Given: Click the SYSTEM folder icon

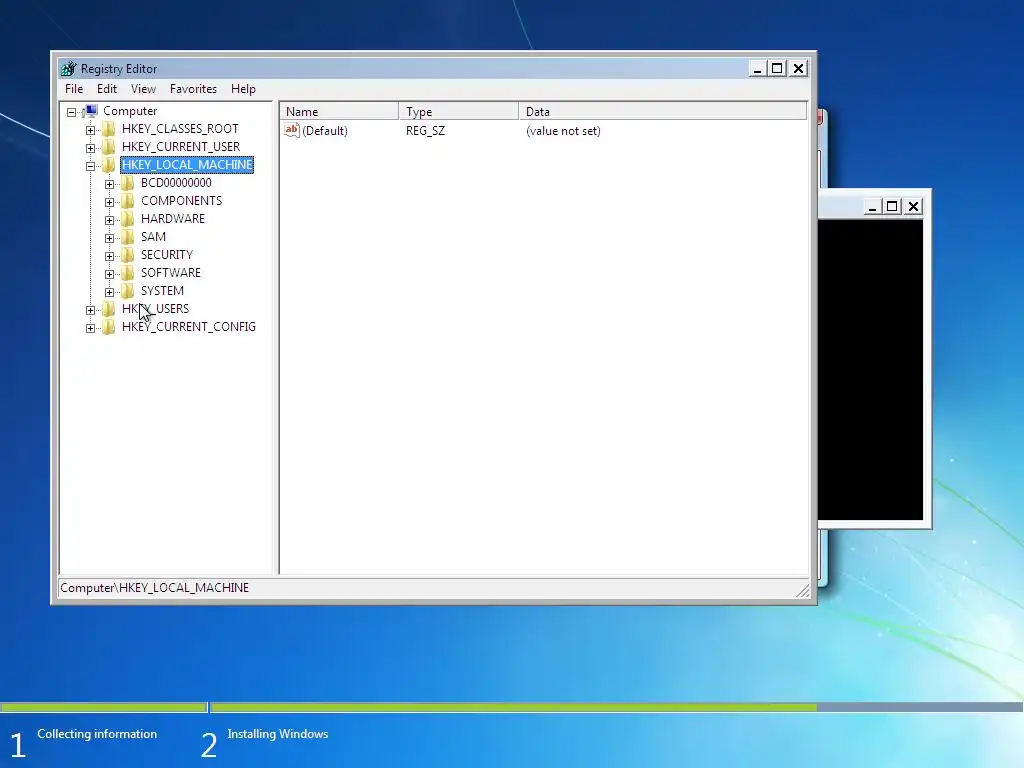Looking at the screenshot, I should point(128,290).
